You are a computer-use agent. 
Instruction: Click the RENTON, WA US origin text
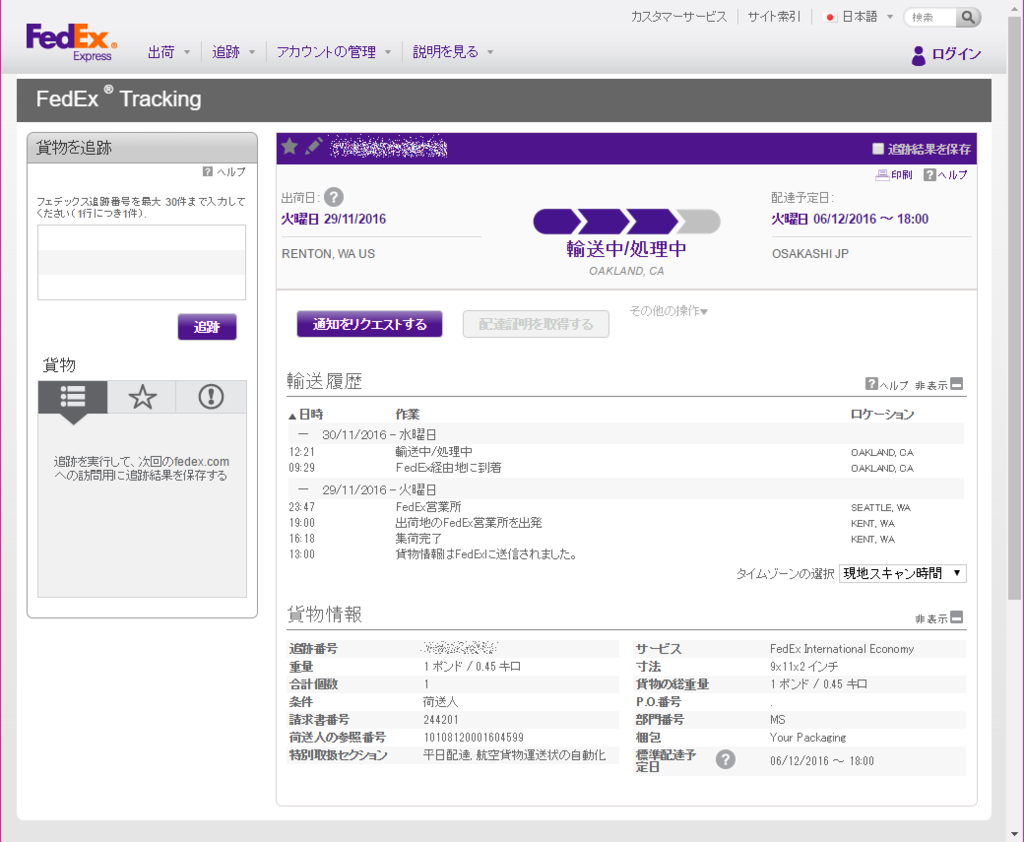(x=328, y=253)
